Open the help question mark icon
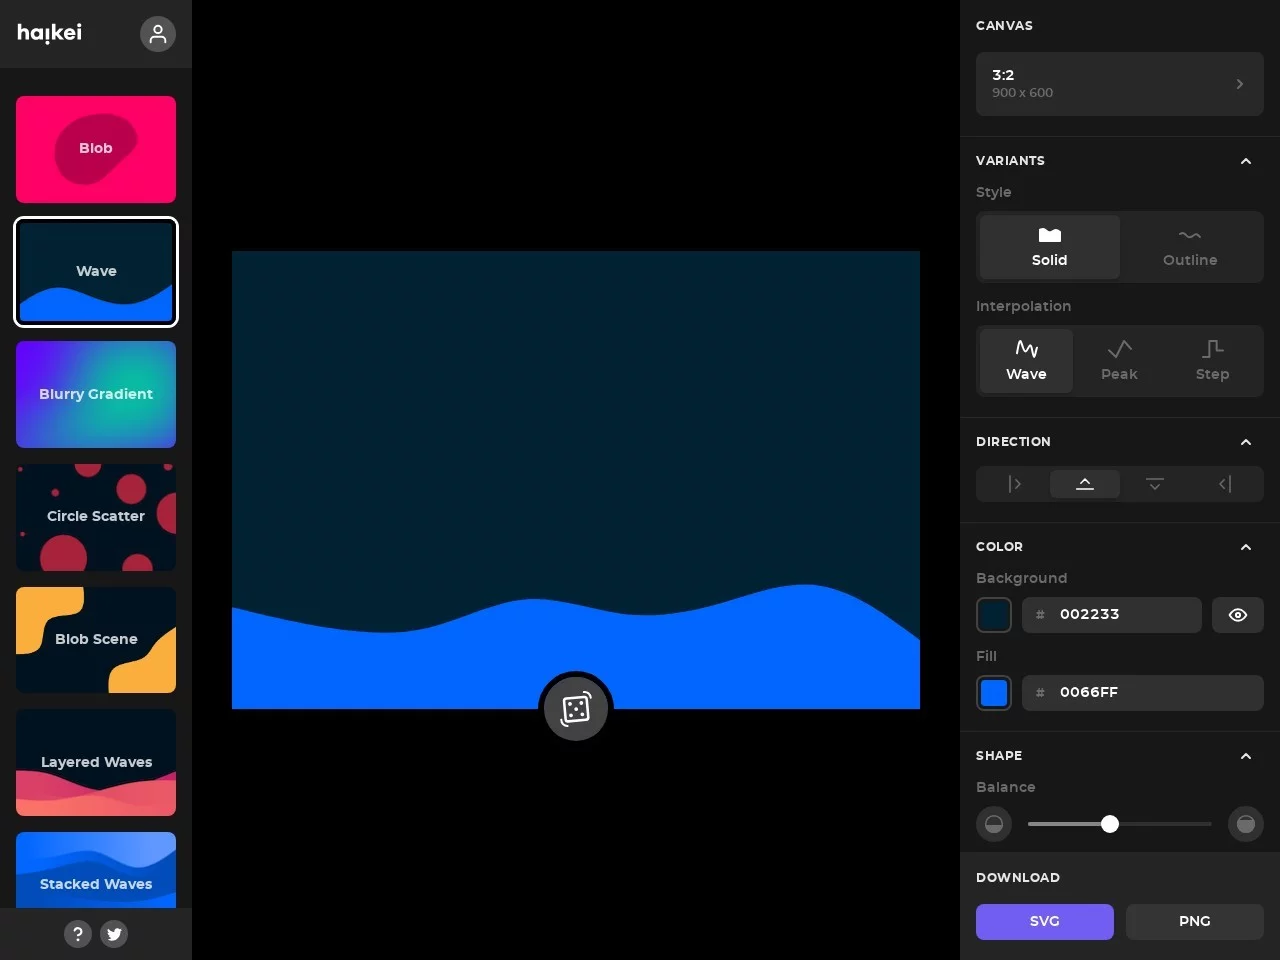The image size is (1280, 960). 78,934
